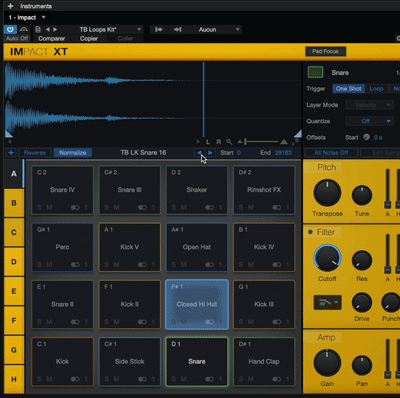Go to previous preset with left arrow
Viewport: 400px width, 398px height.
point(47,30)
